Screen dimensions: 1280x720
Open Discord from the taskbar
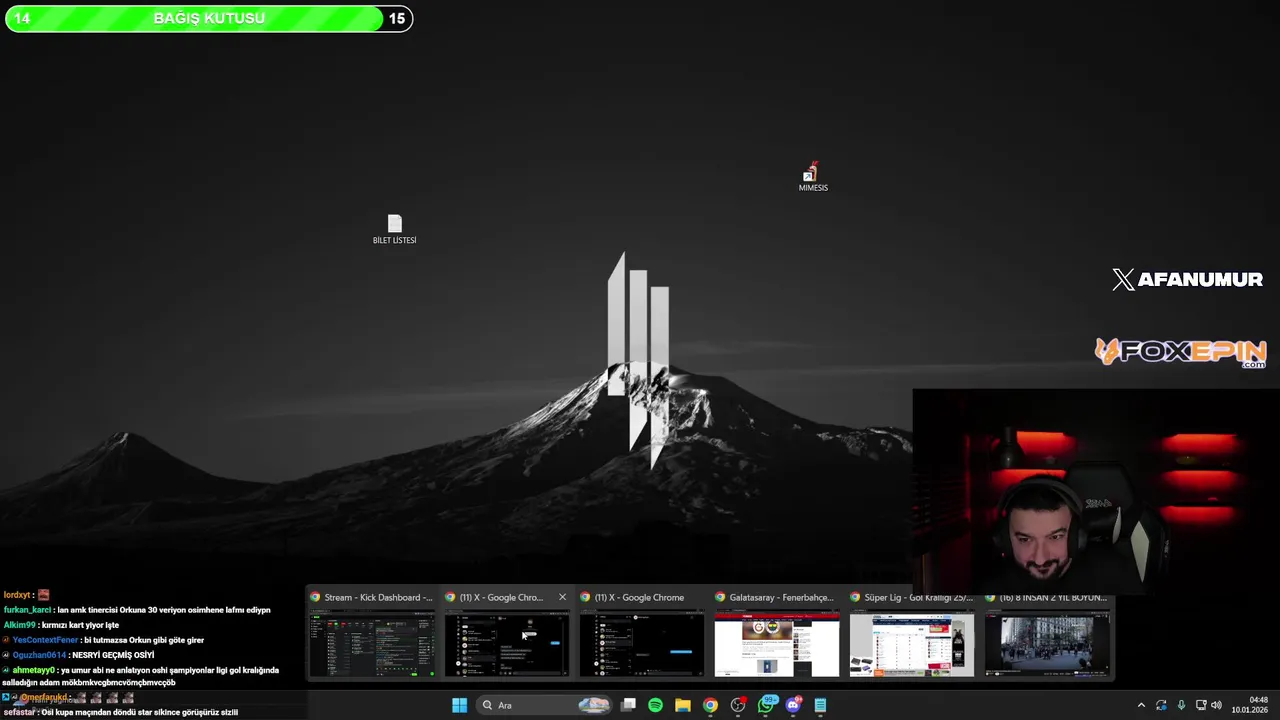[793, 705]
